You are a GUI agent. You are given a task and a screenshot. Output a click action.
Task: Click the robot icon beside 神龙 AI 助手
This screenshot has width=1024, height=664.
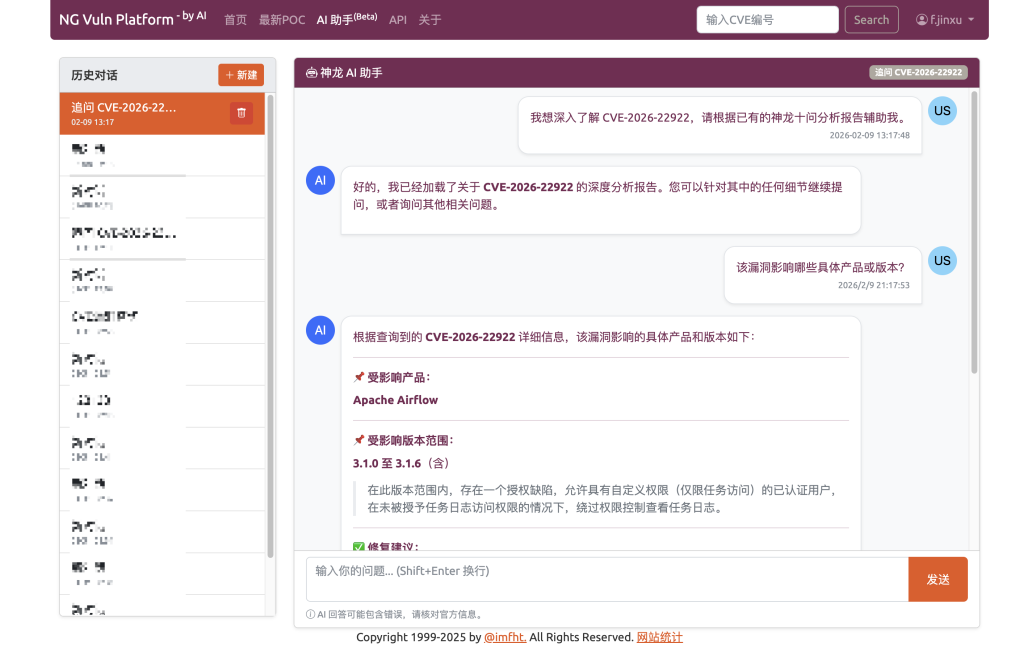pyautogui.click(x=311, y=73)
